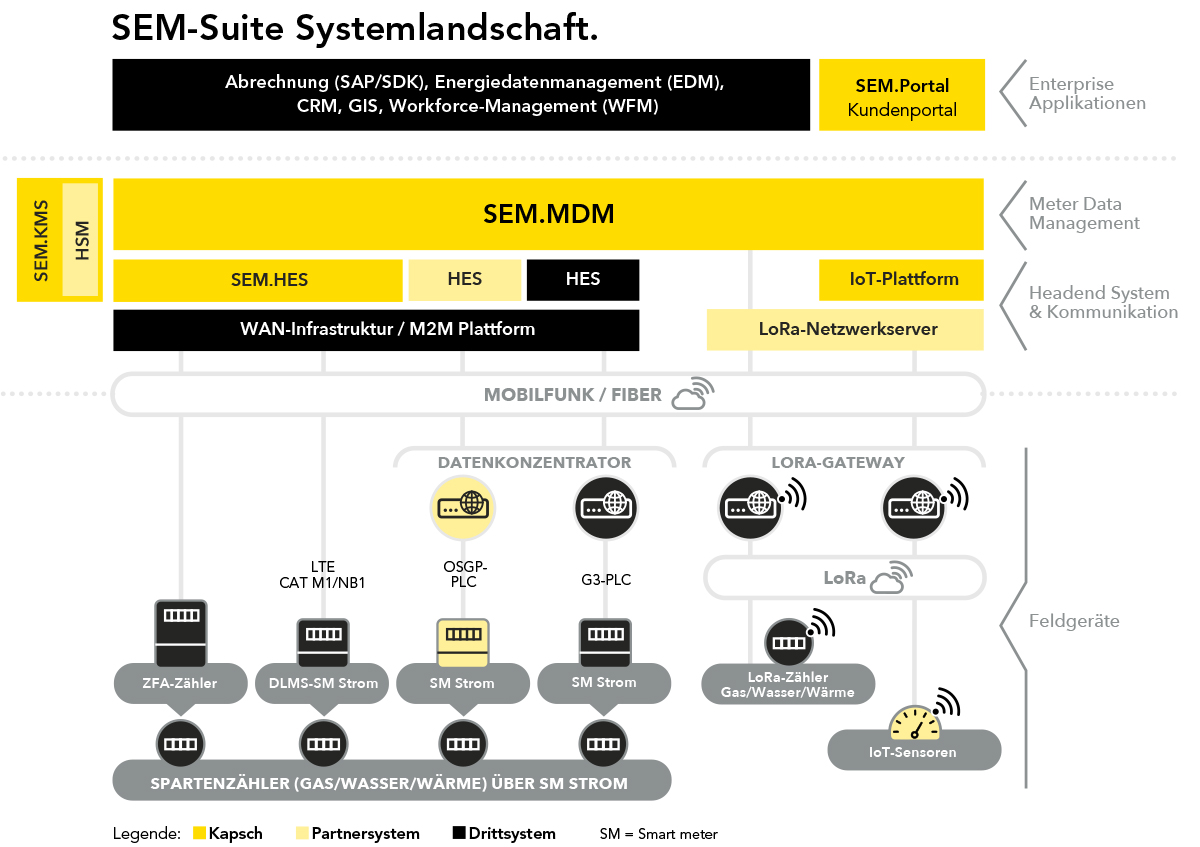Select the second LoRa gateway icon with wifi waves
The width and height of the screenshot is (1200, 847).
click(925, 509)
